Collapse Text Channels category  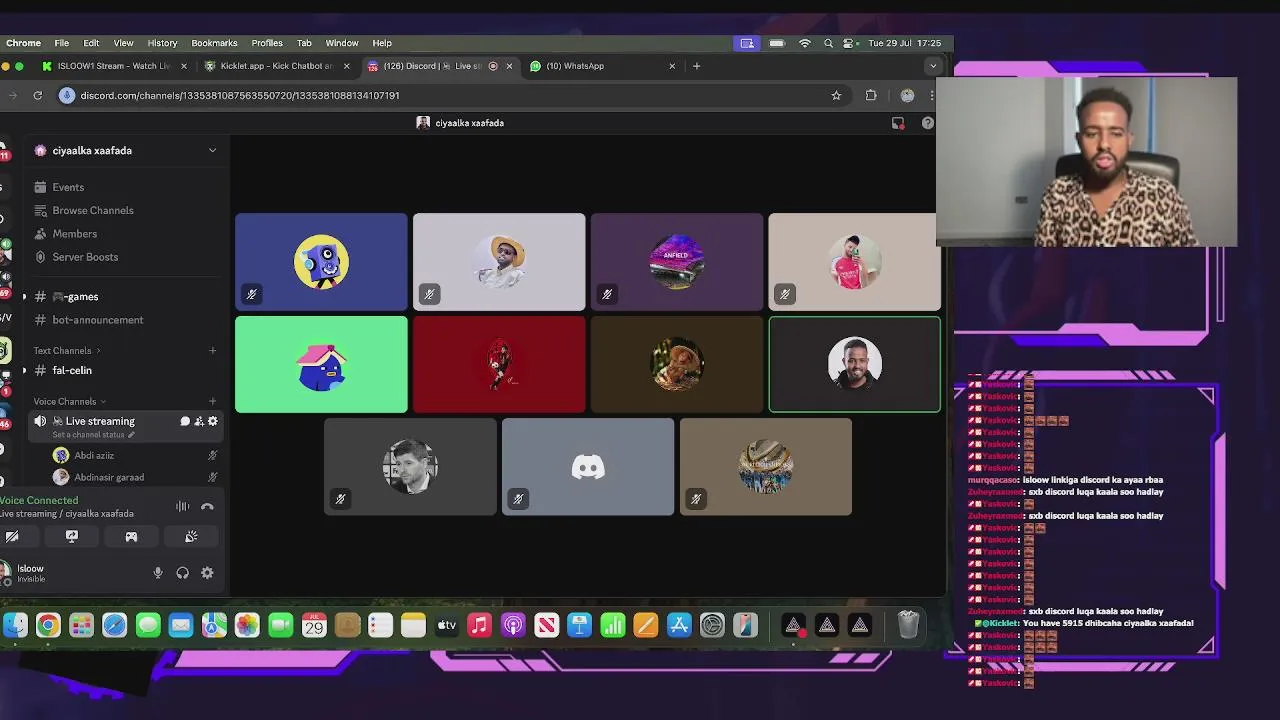(66, 351)
